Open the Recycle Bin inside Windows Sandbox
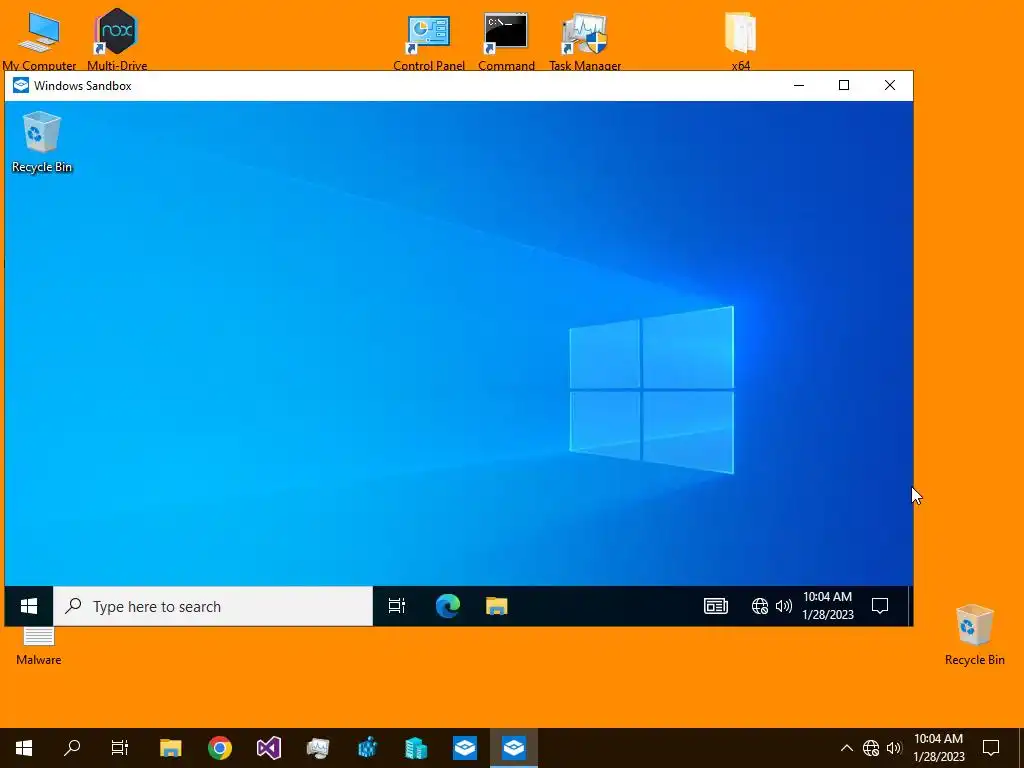Viewport: 1024px width, 768px height. coord(42,142)
